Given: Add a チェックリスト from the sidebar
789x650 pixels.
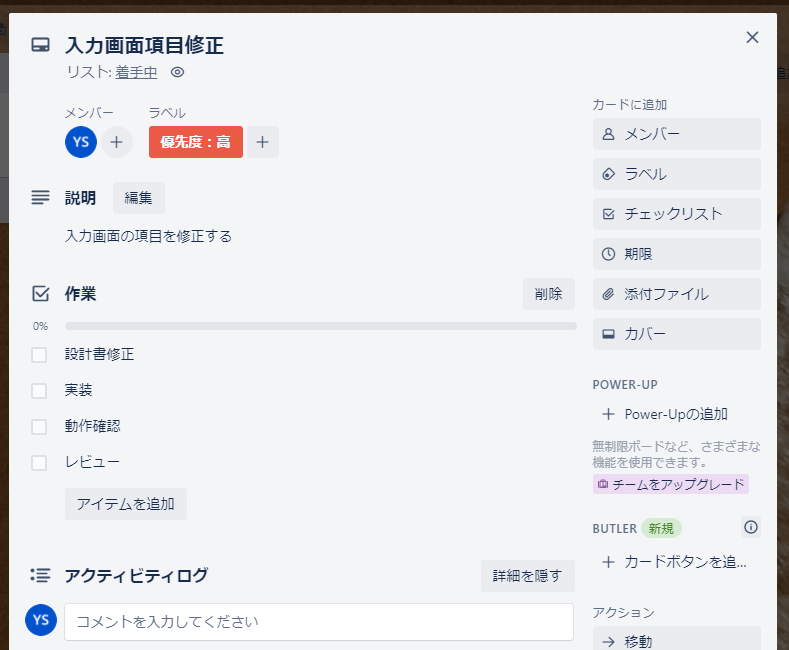Looking at the screenshot, I should (677, 214).
